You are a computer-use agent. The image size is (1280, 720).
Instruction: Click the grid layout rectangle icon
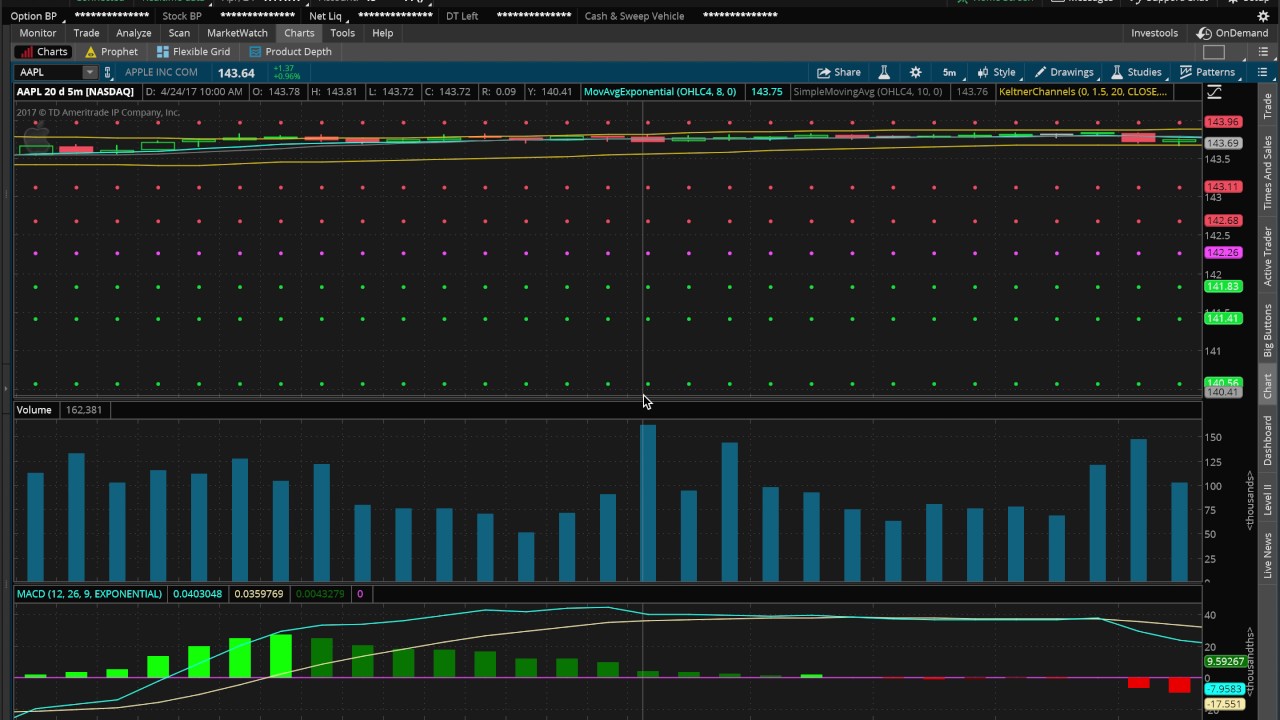coord(1214,52)
